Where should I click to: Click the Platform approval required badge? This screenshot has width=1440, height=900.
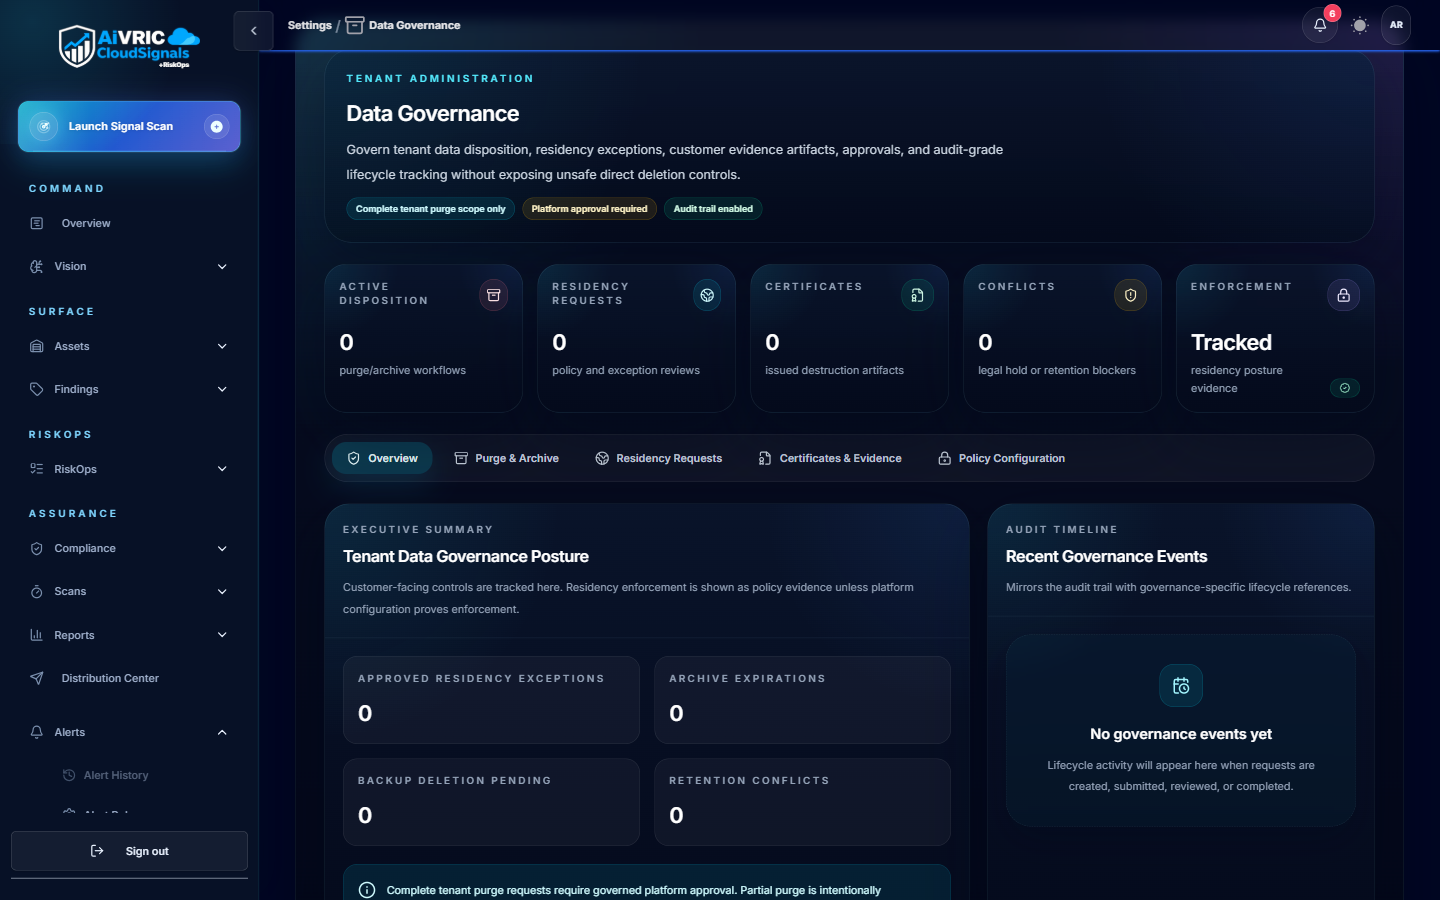click(589, 209)
